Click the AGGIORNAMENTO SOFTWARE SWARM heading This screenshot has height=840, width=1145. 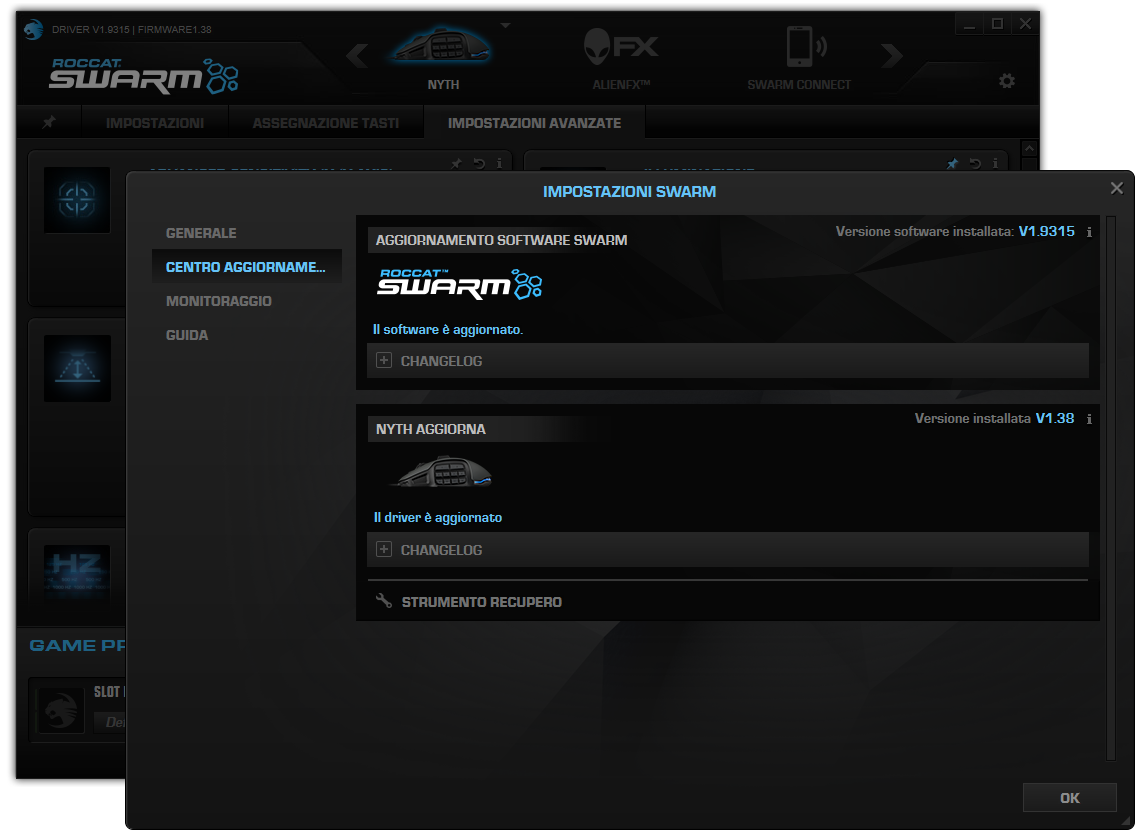501,240
